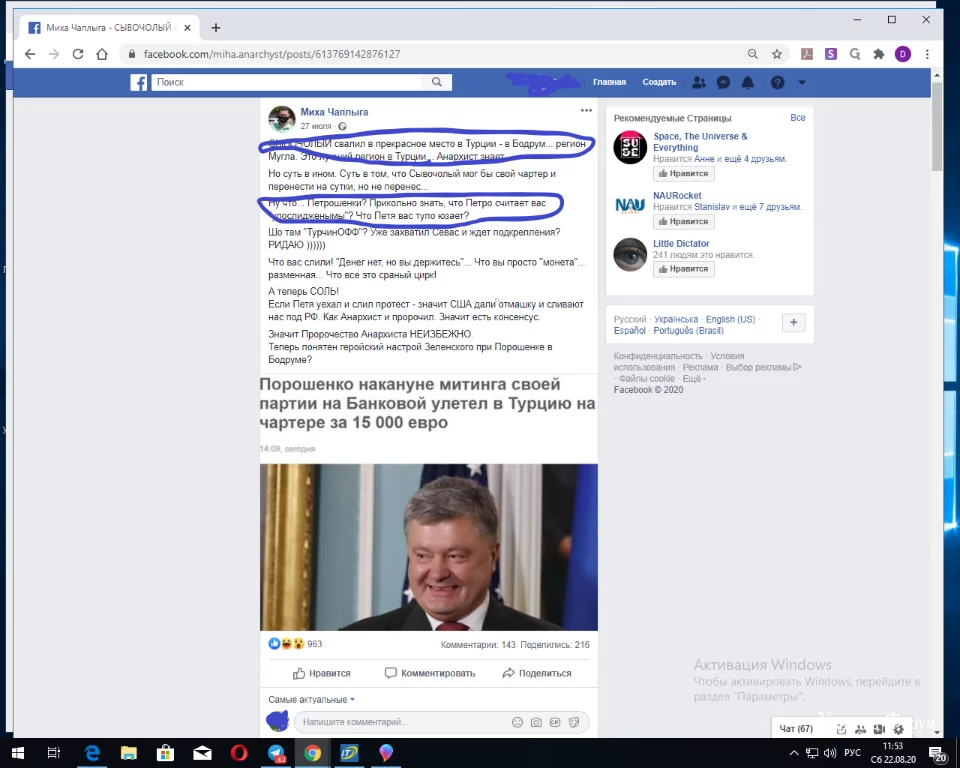This screenshot has width=960, height=768.
Task: Click post date 27 июля
Action: click(316, 126)
